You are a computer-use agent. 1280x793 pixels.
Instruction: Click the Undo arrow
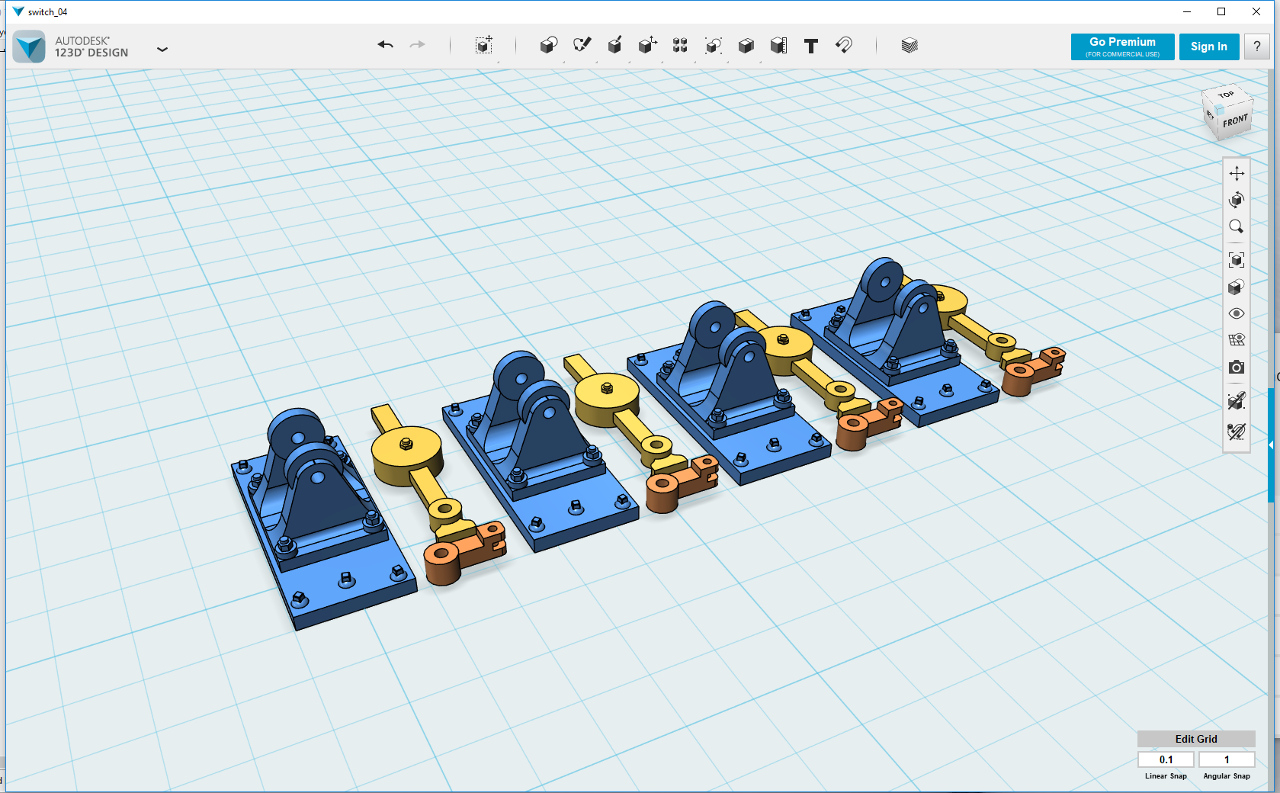tap(385, 45)
